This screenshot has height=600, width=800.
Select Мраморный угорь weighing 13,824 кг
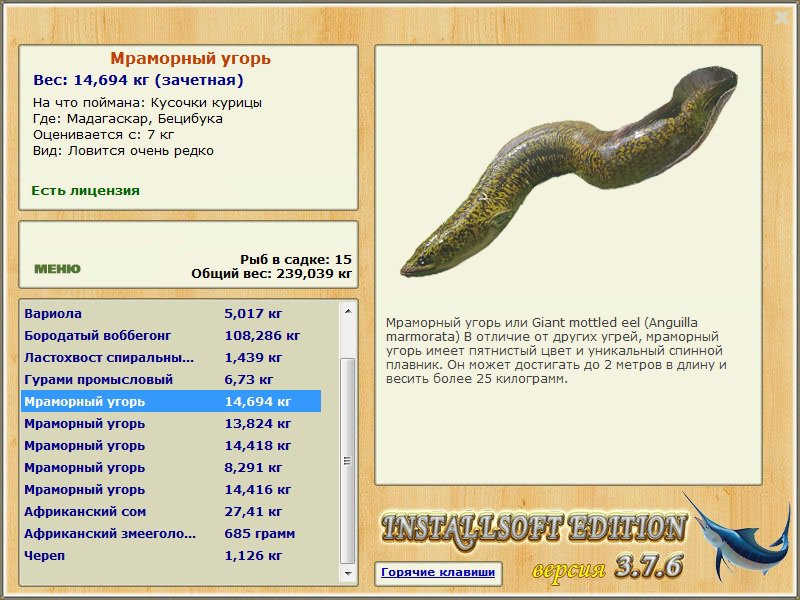pos(171,423)
